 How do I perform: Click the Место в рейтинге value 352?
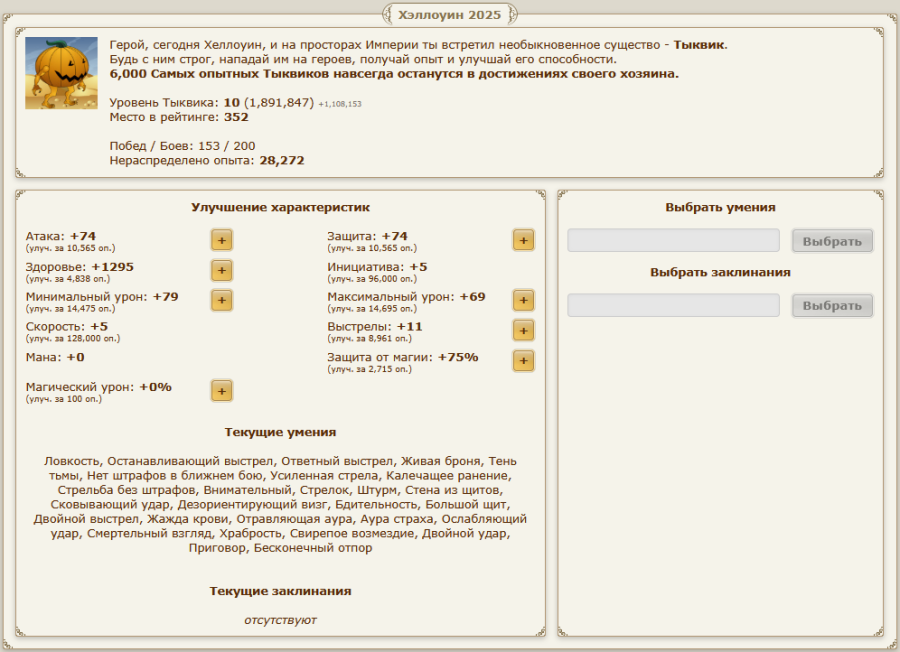[x=236, y=117]
